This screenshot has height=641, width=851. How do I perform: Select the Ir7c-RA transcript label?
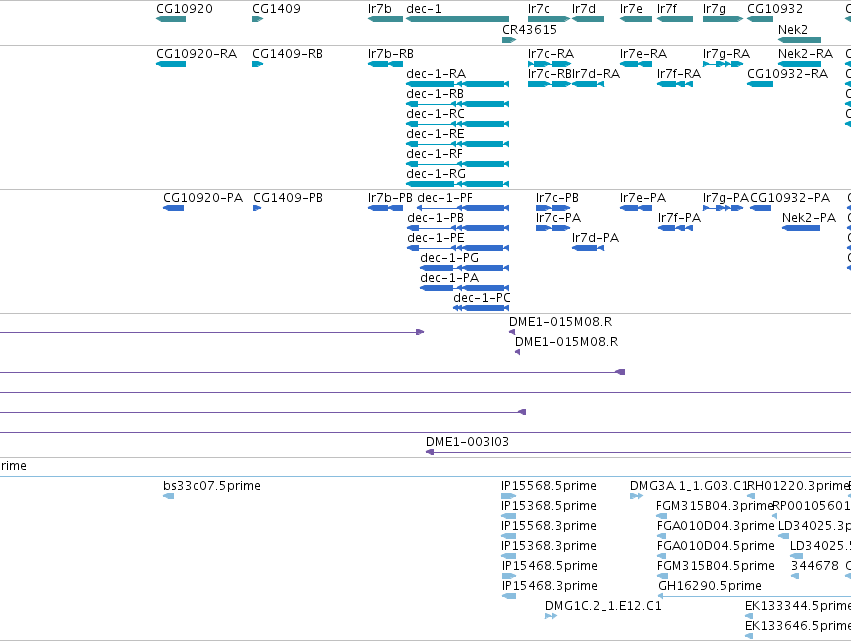coord(551,54)
